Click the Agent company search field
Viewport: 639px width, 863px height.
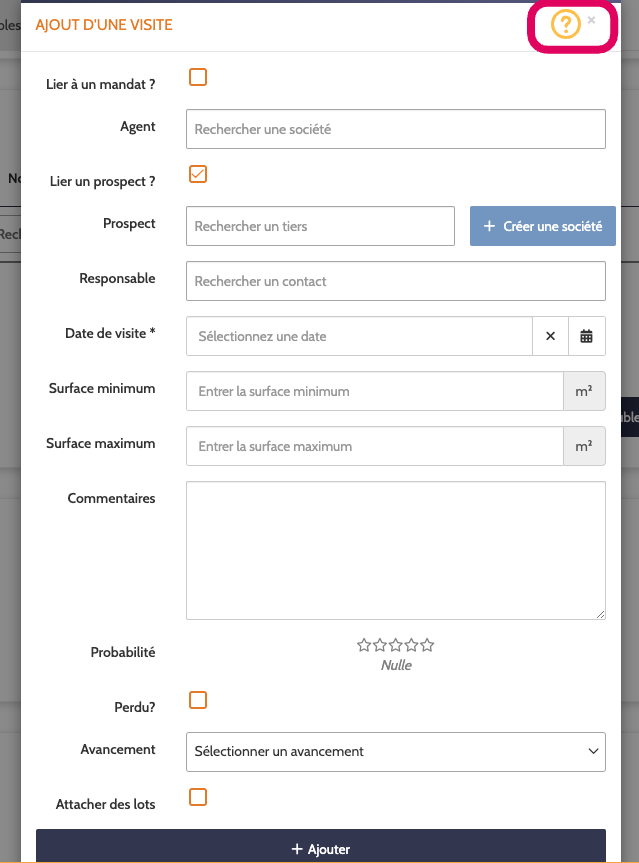(x=396, y=129)
